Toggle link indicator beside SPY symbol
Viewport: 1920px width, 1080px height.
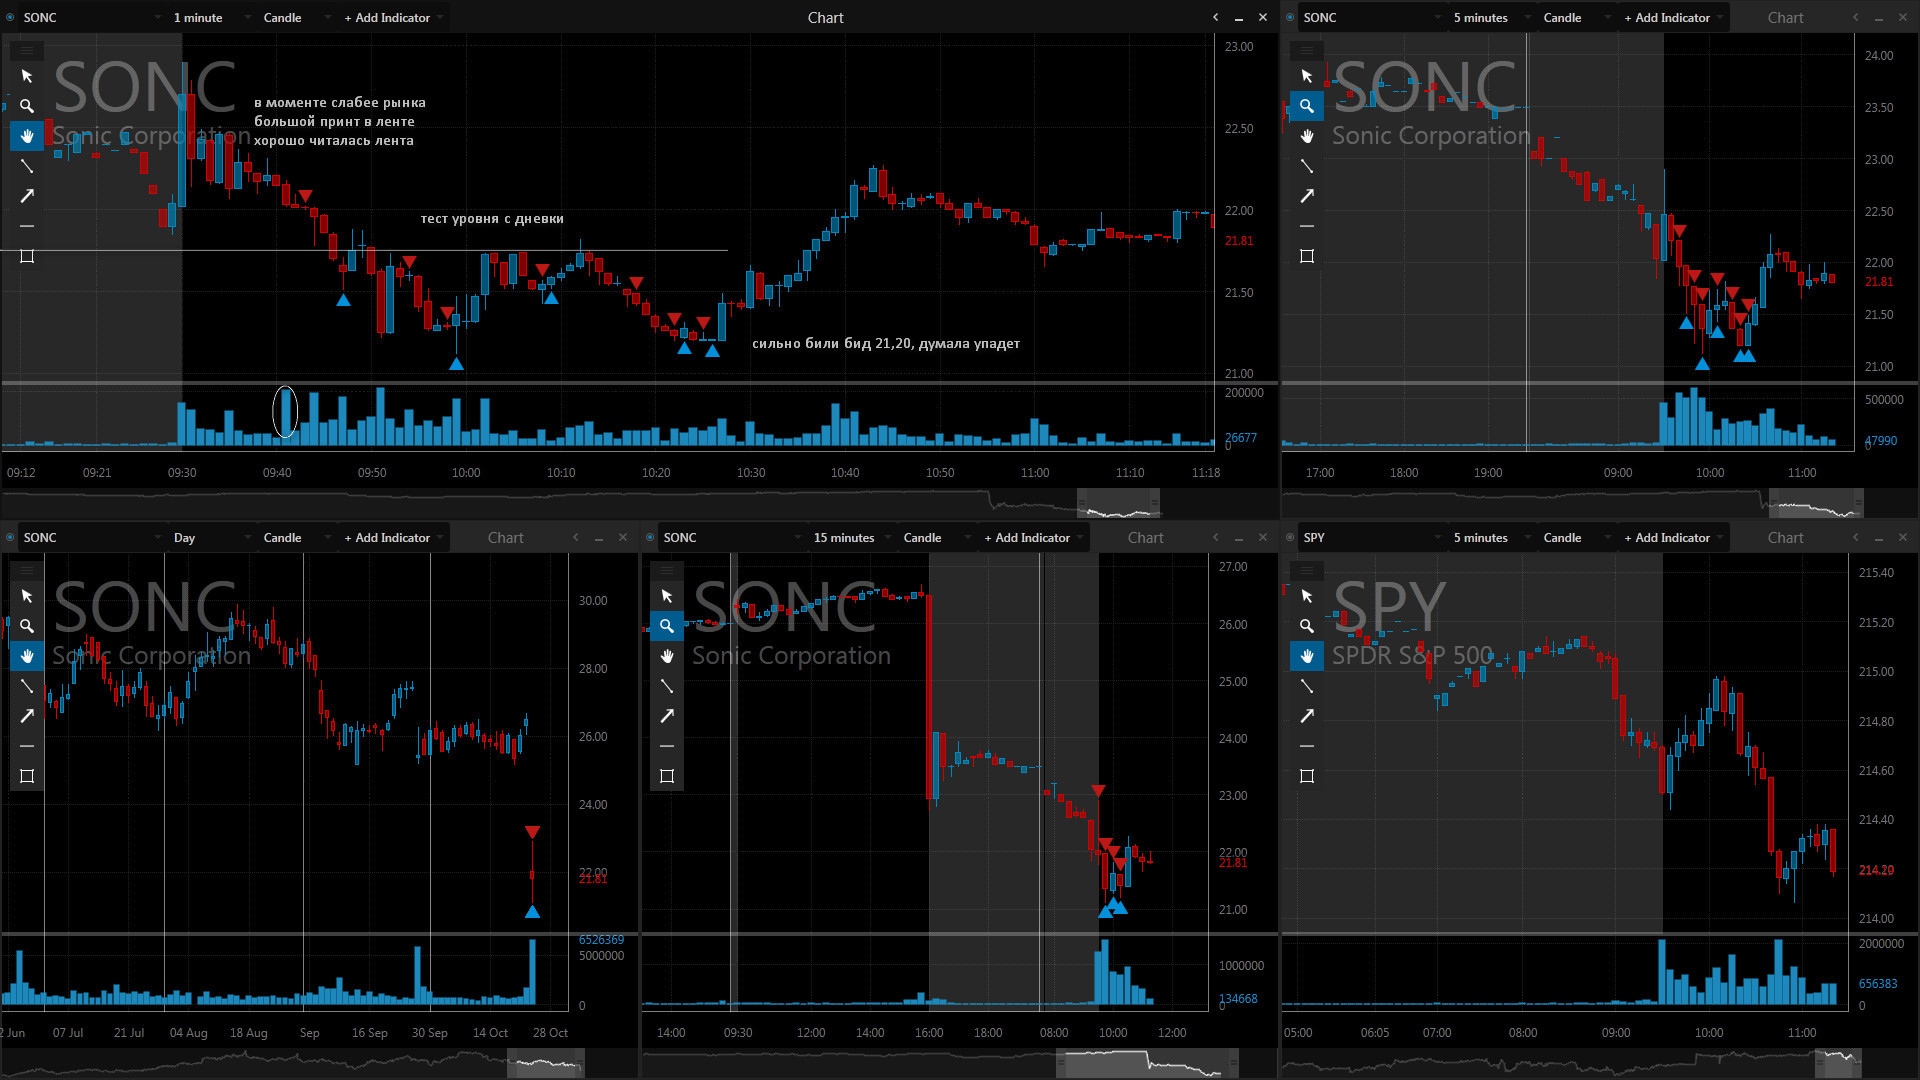coord(1290,538)
